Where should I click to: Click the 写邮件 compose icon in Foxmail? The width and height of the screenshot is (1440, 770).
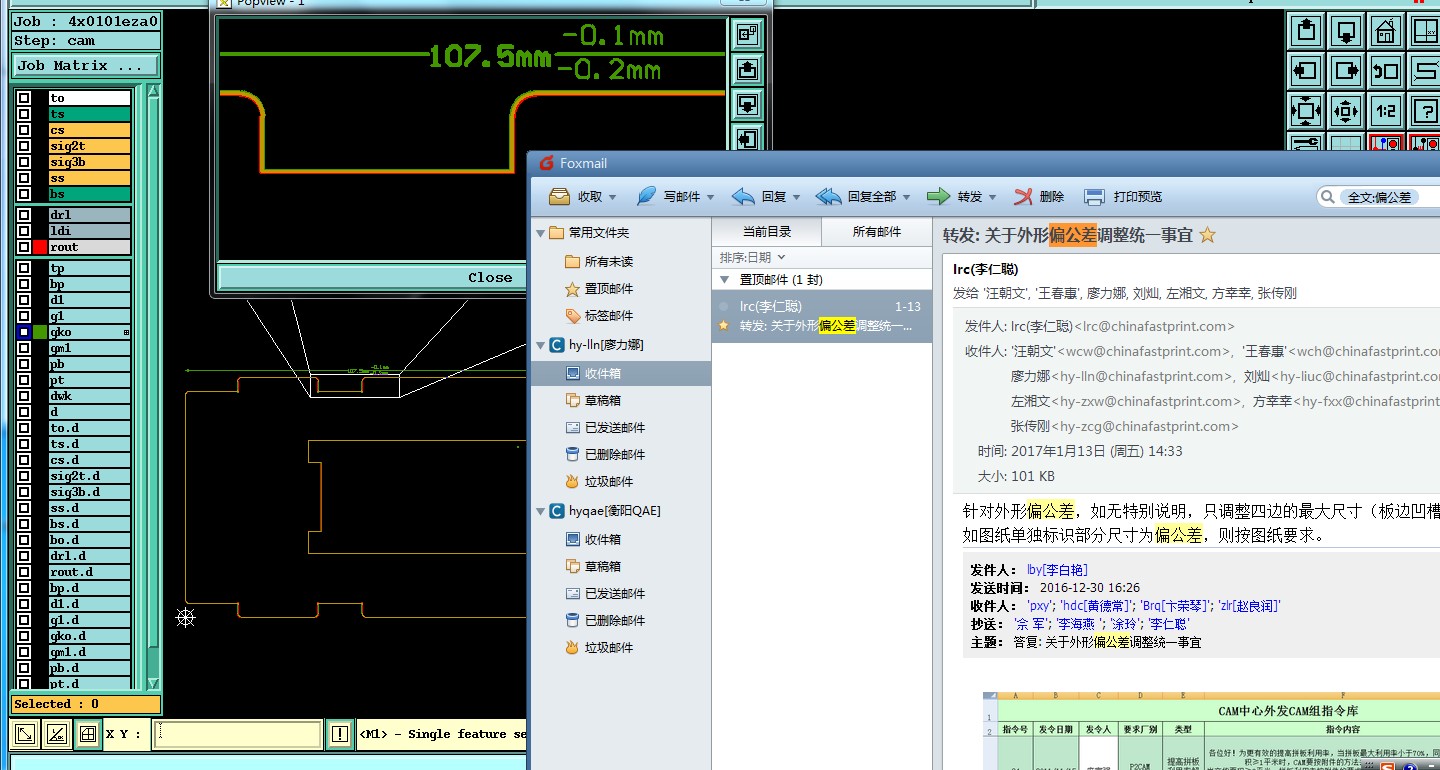coord(646,197)
